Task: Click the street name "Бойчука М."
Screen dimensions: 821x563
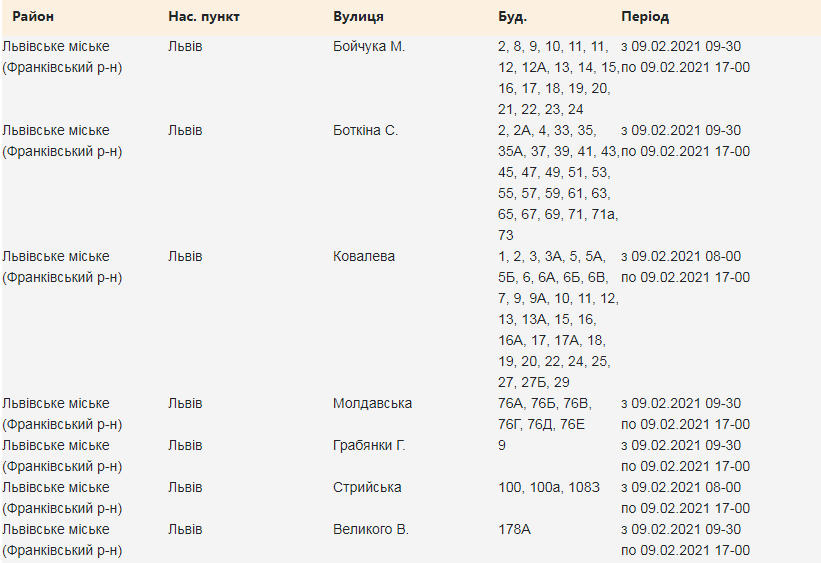Action: coord(369,46)
